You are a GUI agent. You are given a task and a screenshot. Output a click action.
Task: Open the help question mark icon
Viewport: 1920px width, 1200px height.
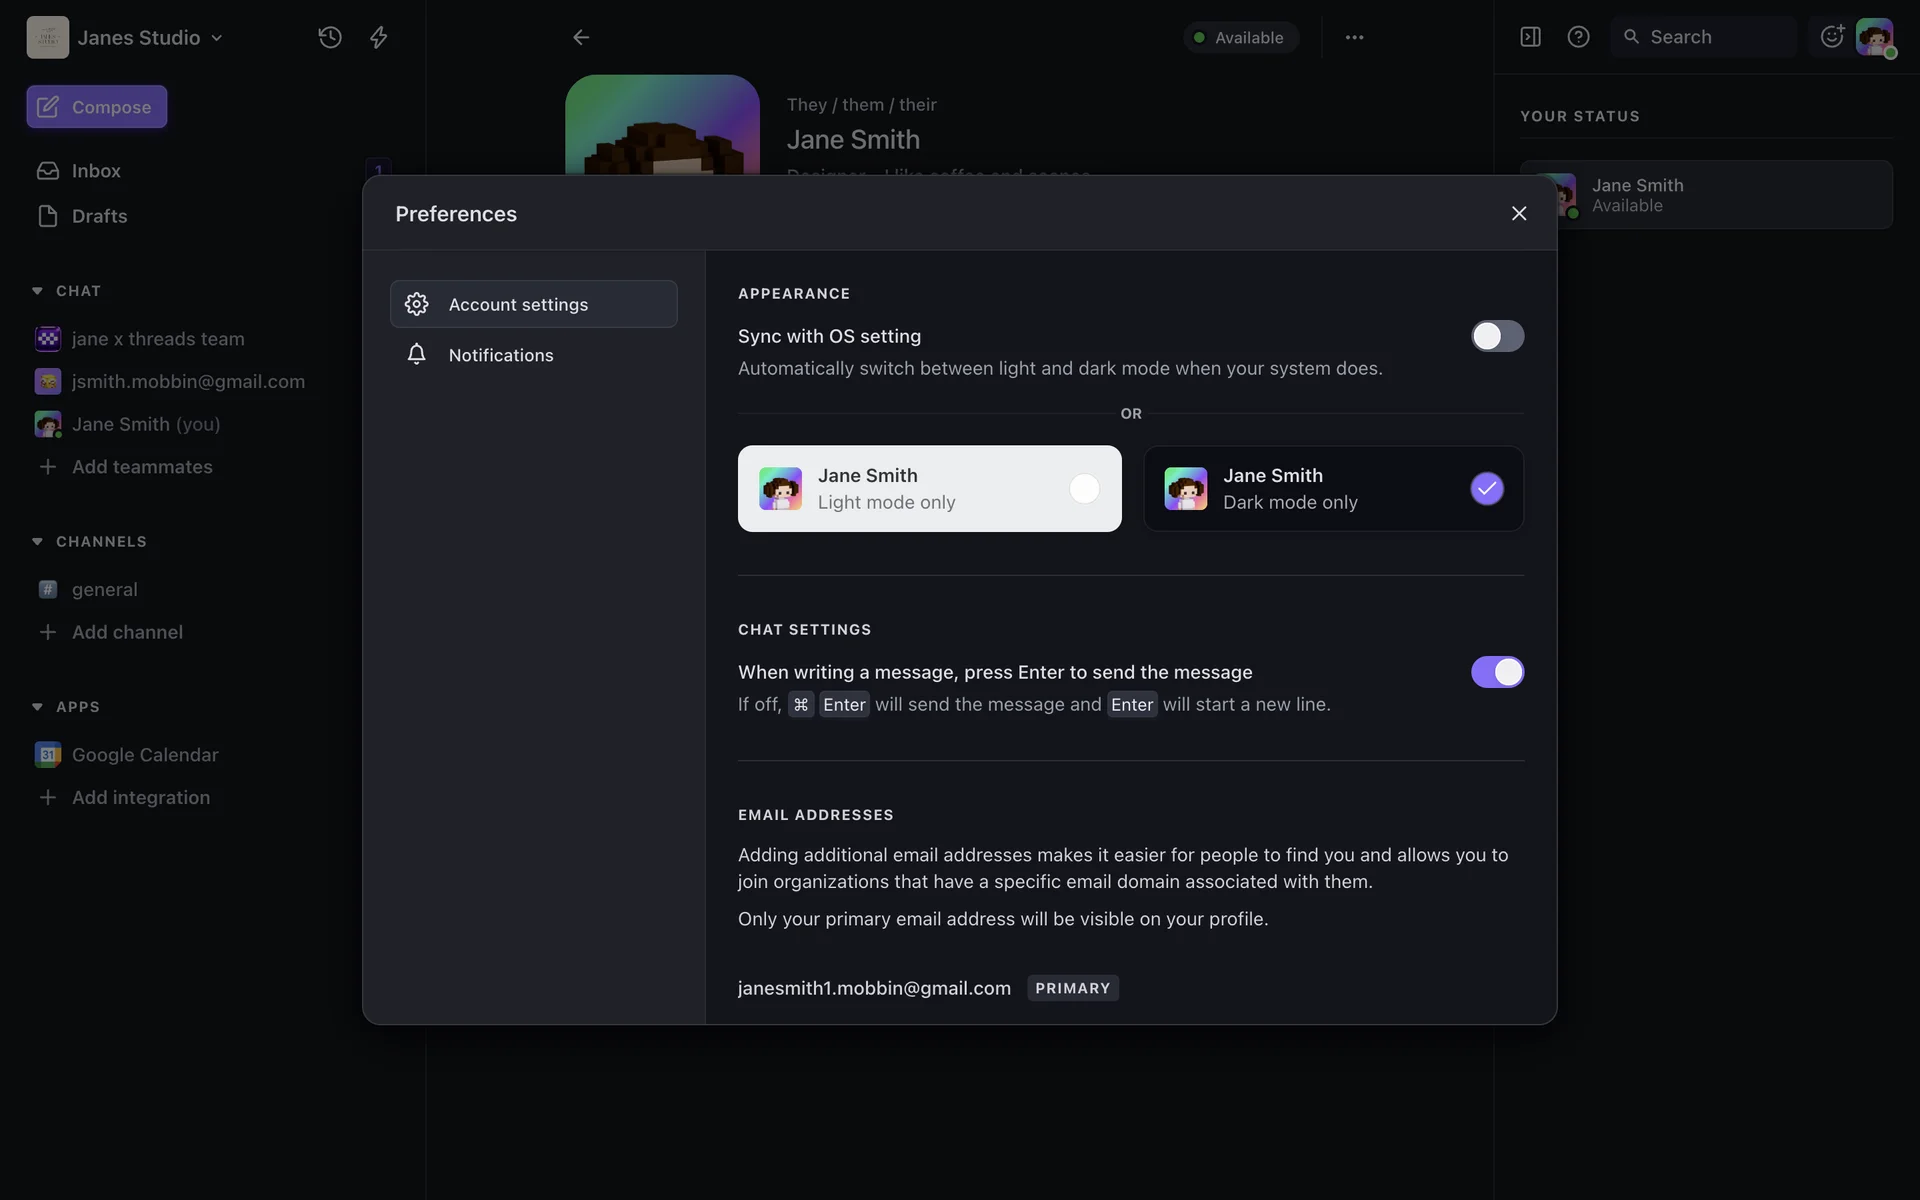[x=1578, y=37]
